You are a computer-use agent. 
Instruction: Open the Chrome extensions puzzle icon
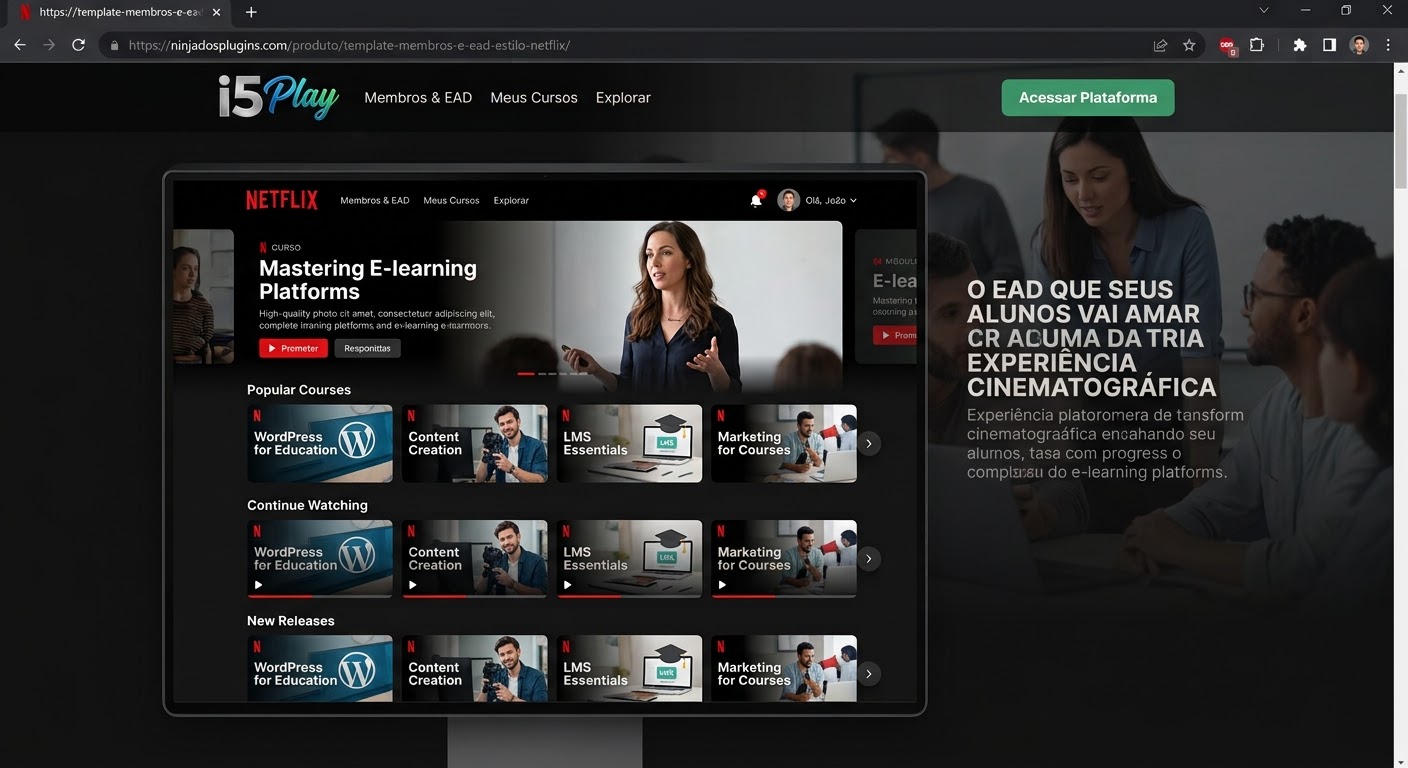point(1300,45)
